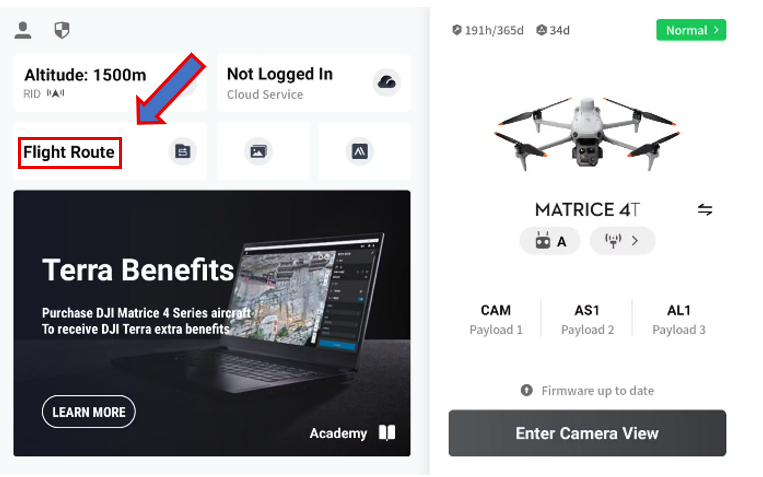Click the Flight Route library icon
This screenshot has height=477, width=763.
coord(182,151)
